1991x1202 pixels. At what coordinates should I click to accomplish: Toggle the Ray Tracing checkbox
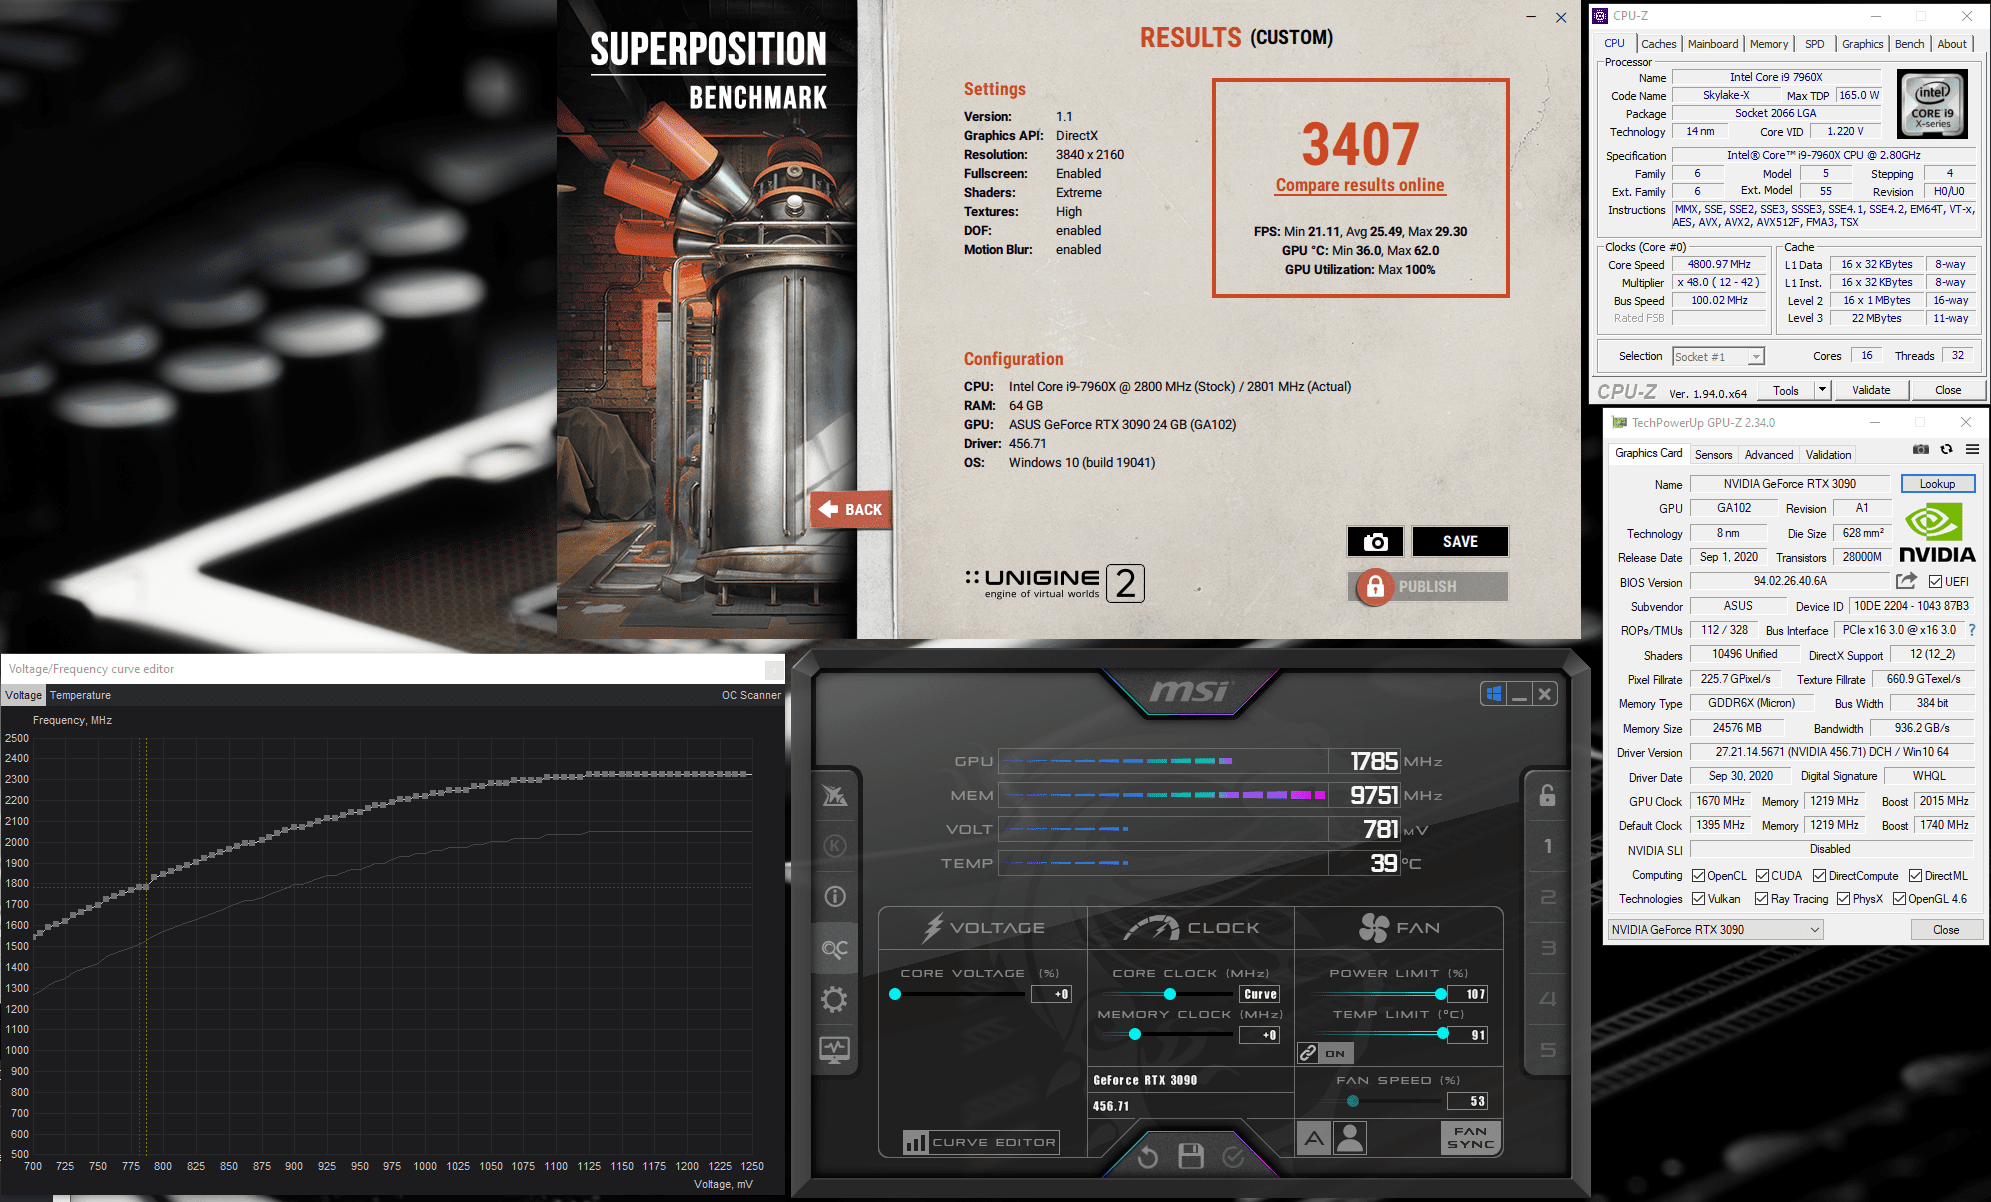click(x=1762, y=898)
